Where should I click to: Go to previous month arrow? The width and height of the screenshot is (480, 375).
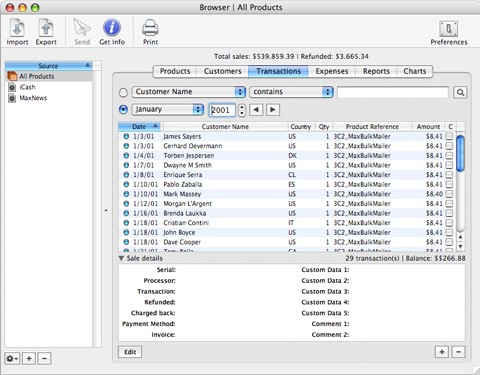[x=256, y=110]
